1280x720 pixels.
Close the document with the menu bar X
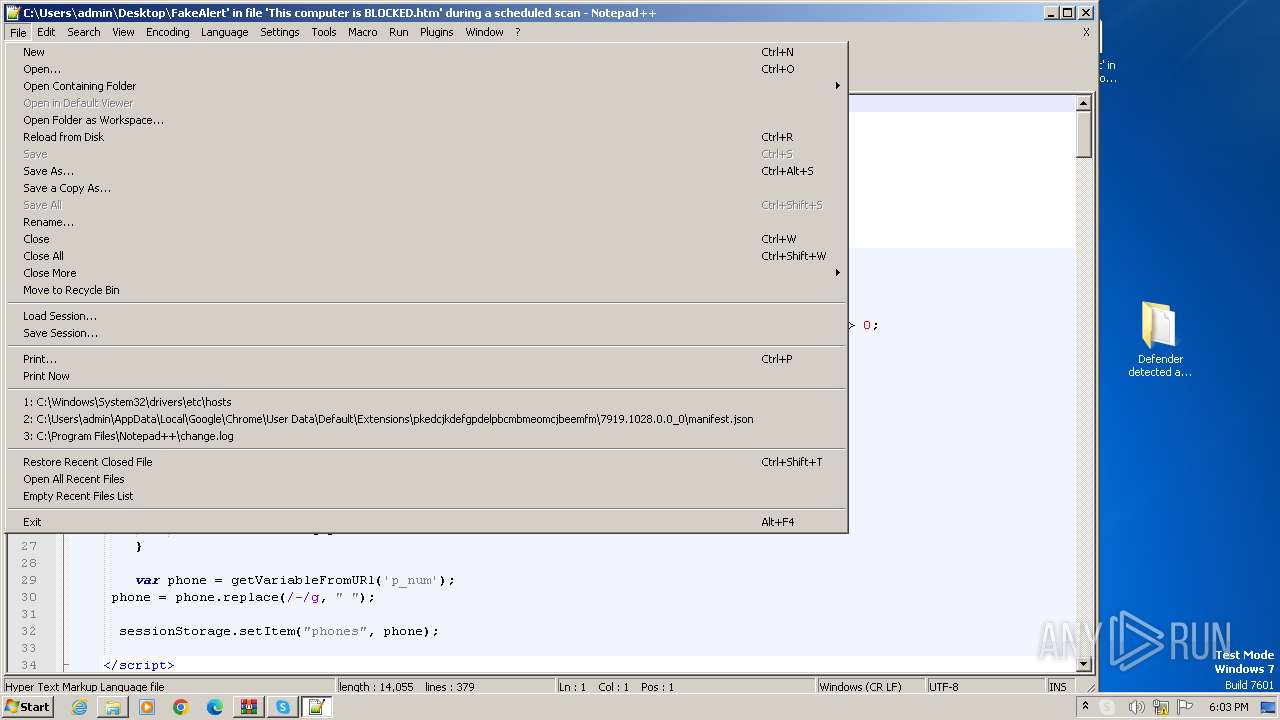[x=1086, y=32]
